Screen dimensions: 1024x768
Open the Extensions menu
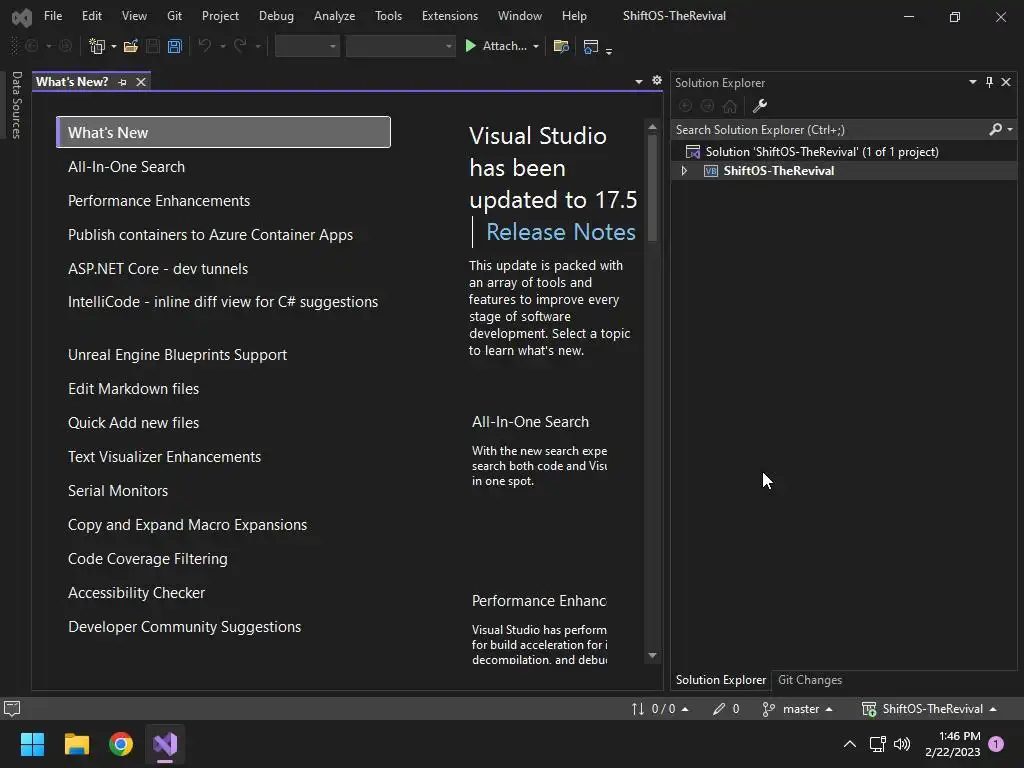pos(450,16)
